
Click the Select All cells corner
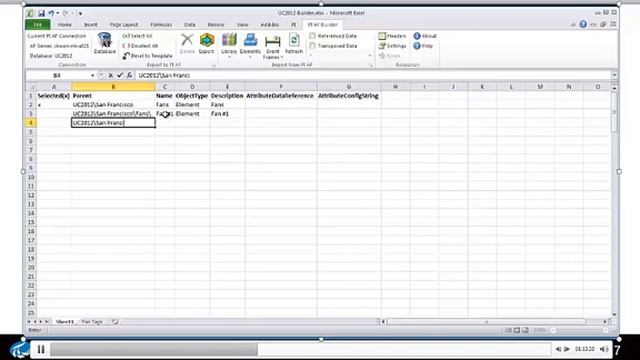(31, 87)
